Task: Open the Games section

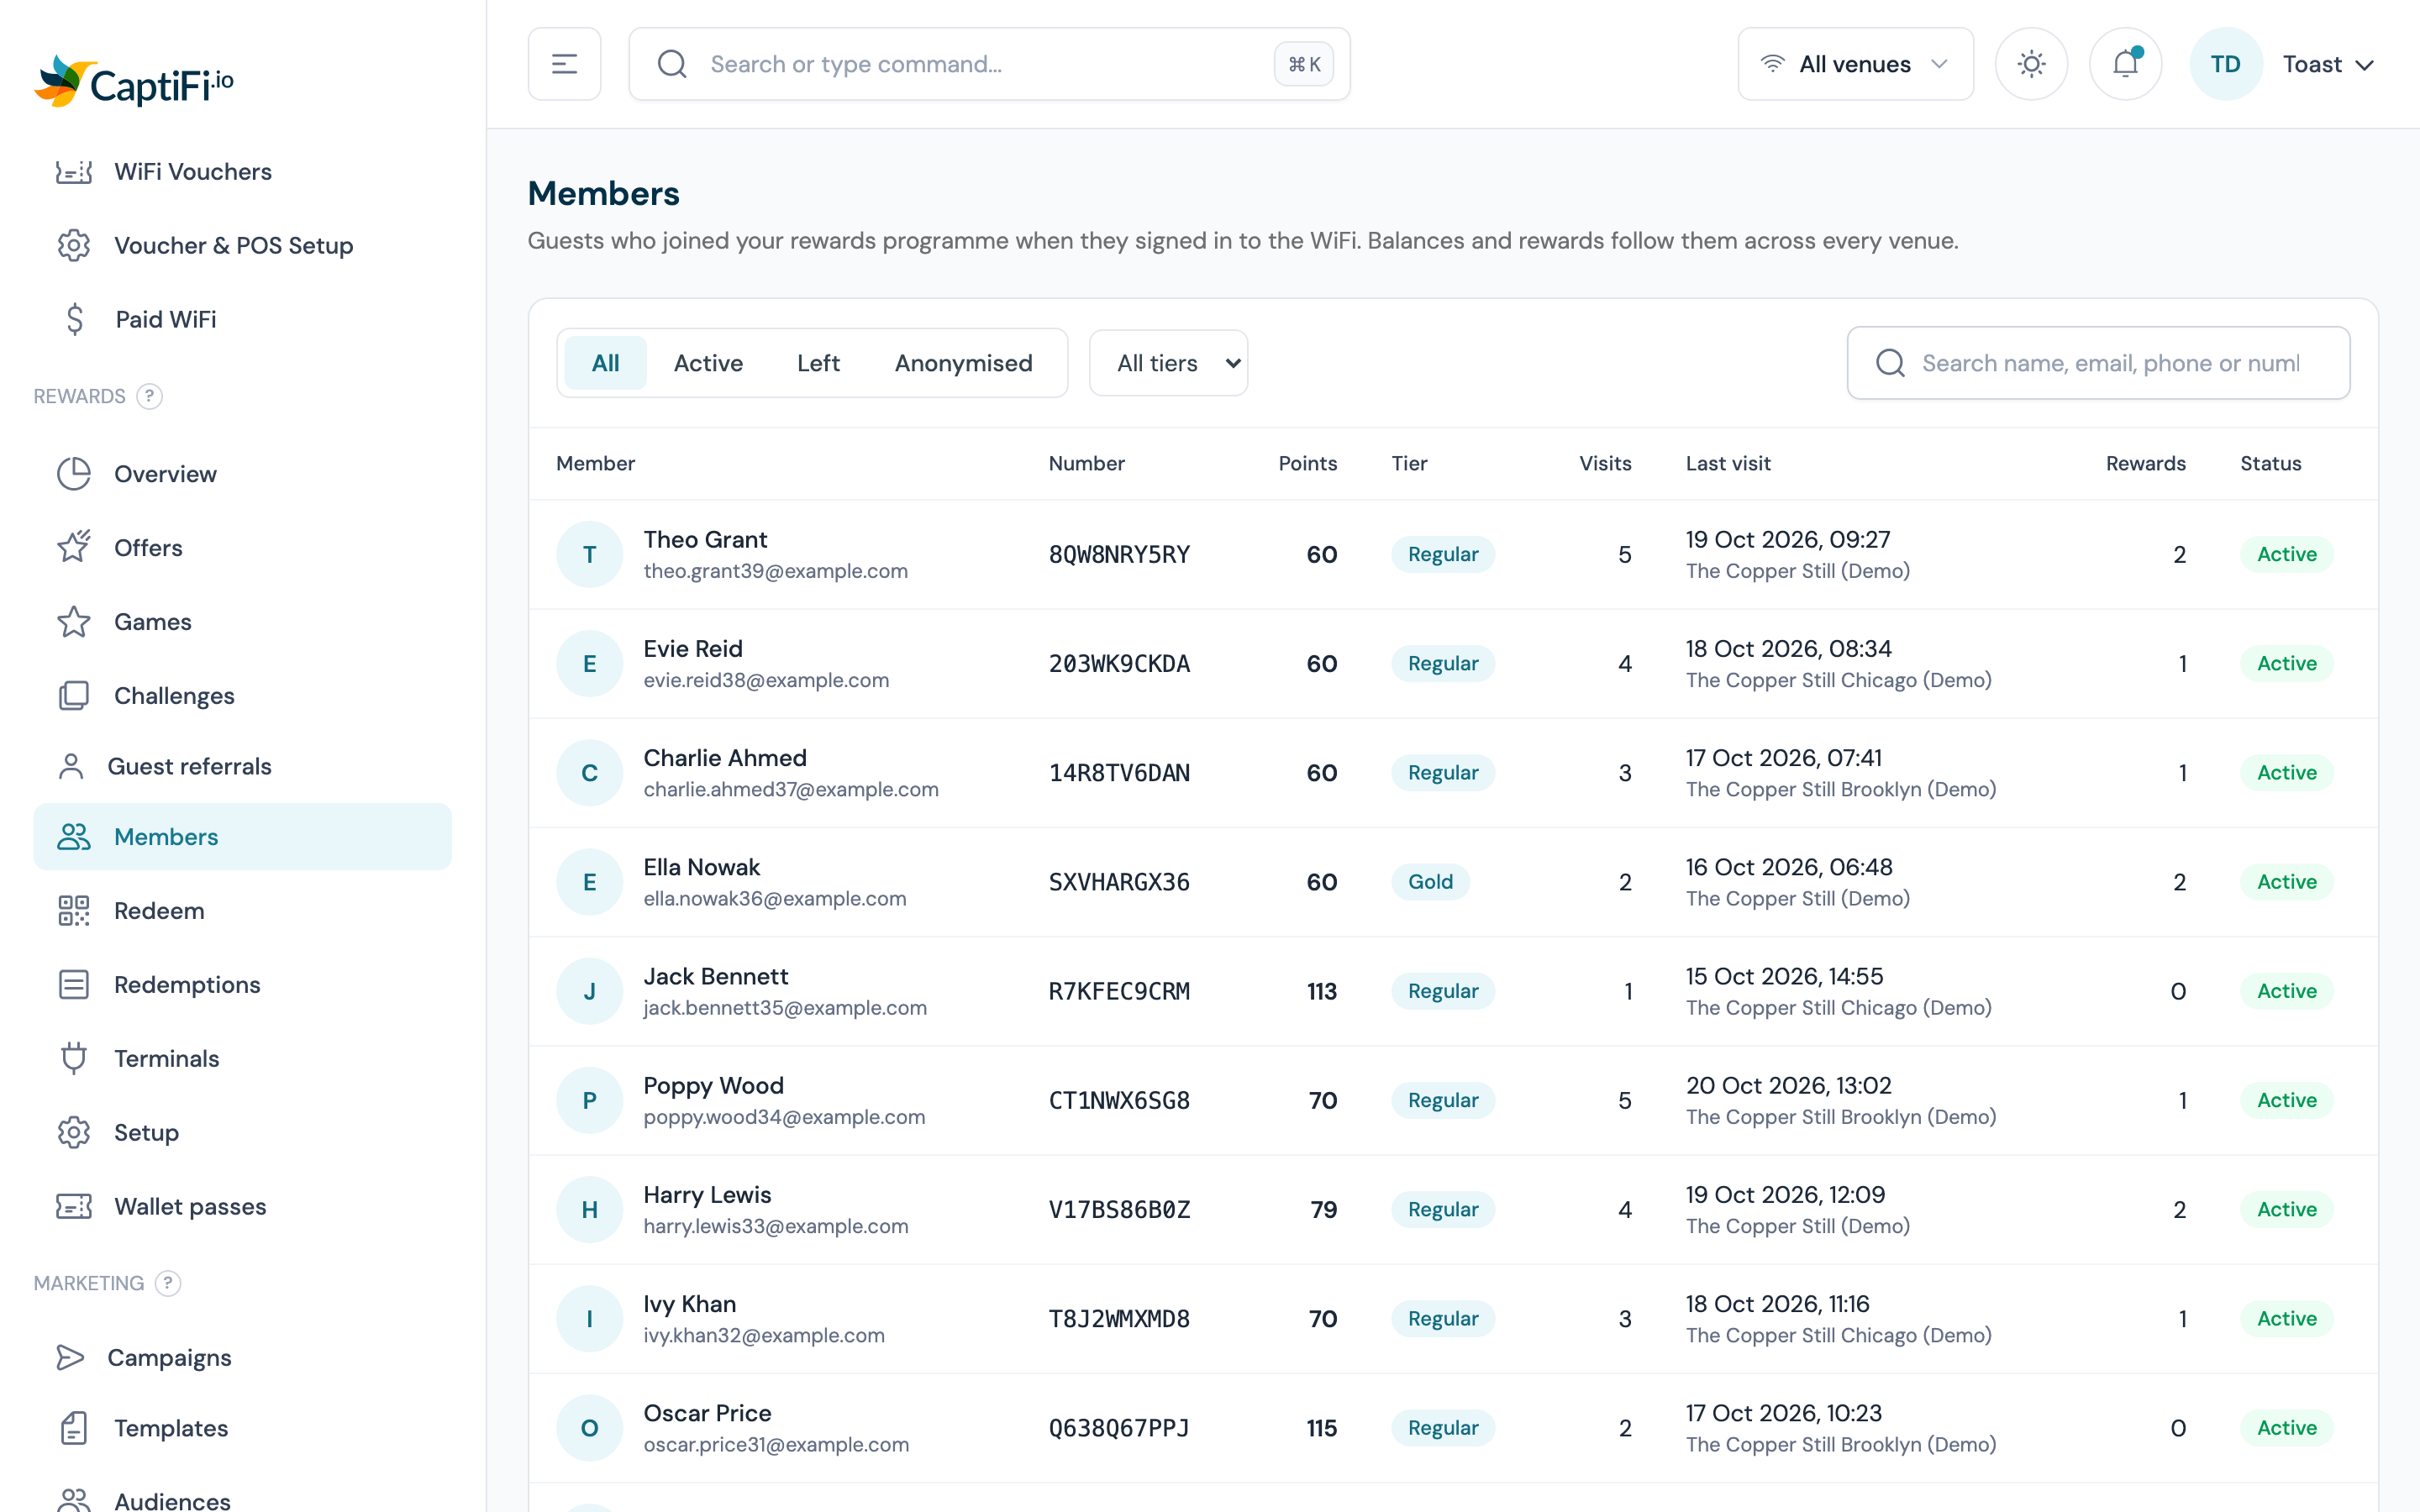Action: pyautogui.click(x=242, y=622)
